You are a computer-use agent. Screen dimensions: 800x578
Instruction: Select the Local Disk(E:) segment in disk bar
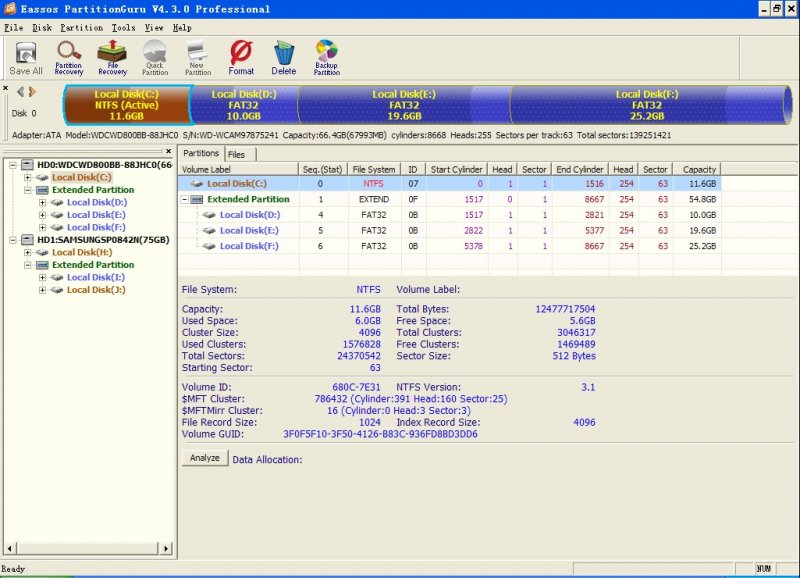[403, 105]
